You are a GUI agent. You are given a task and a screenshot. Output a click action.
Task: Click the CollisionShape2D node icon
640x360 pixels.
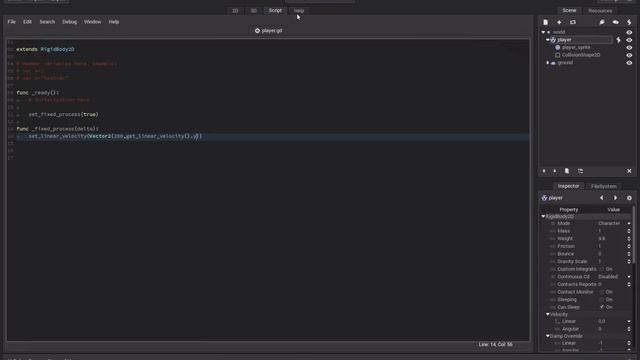click(x=558, y=55)
